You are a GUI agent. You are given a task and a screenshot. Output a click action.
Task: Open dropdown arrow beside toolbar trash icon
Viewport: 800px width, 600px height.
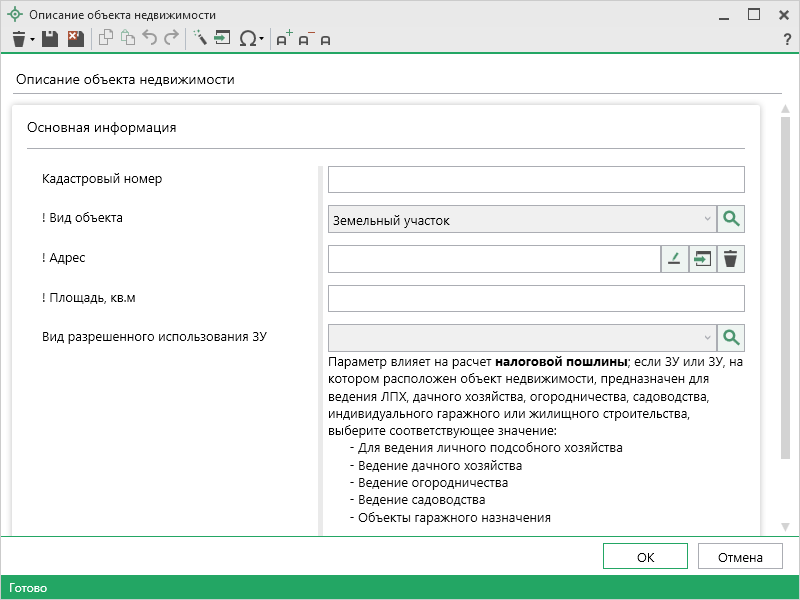click(32, 40)
